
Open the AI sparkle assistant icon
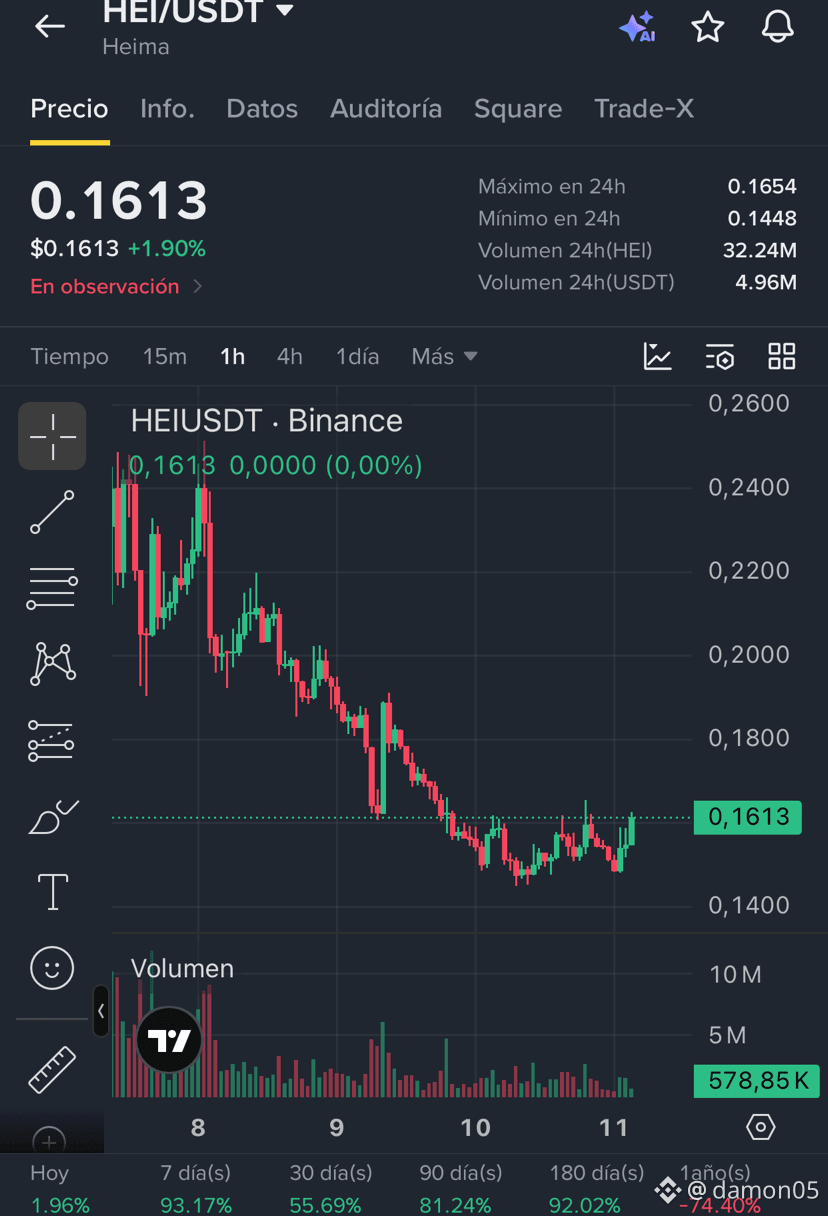(x=637, y=27)
